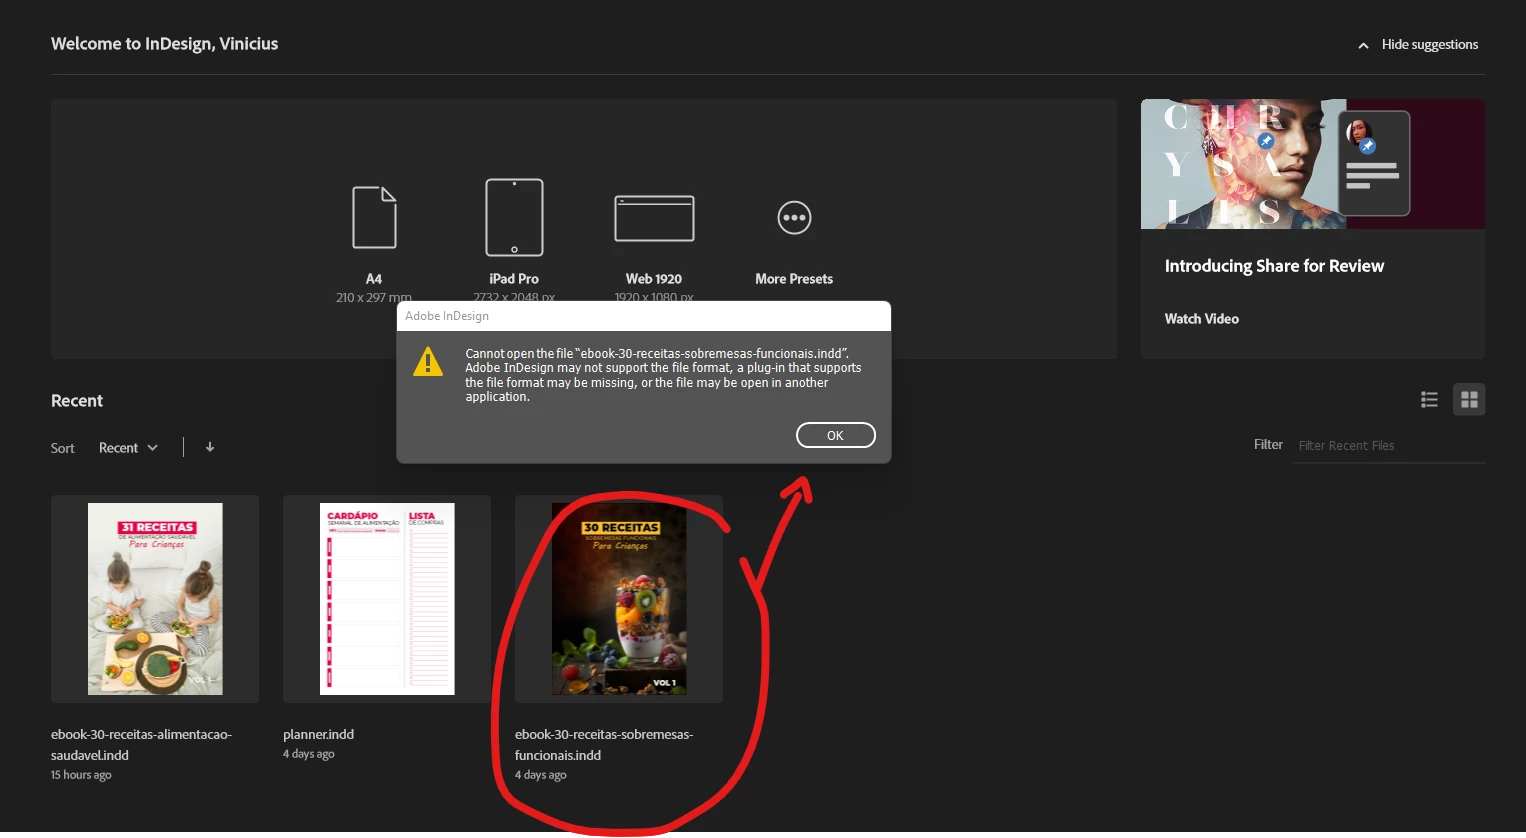Switch recent files to list view
Screen dimensions: 1526x838
coord(1429,399)
